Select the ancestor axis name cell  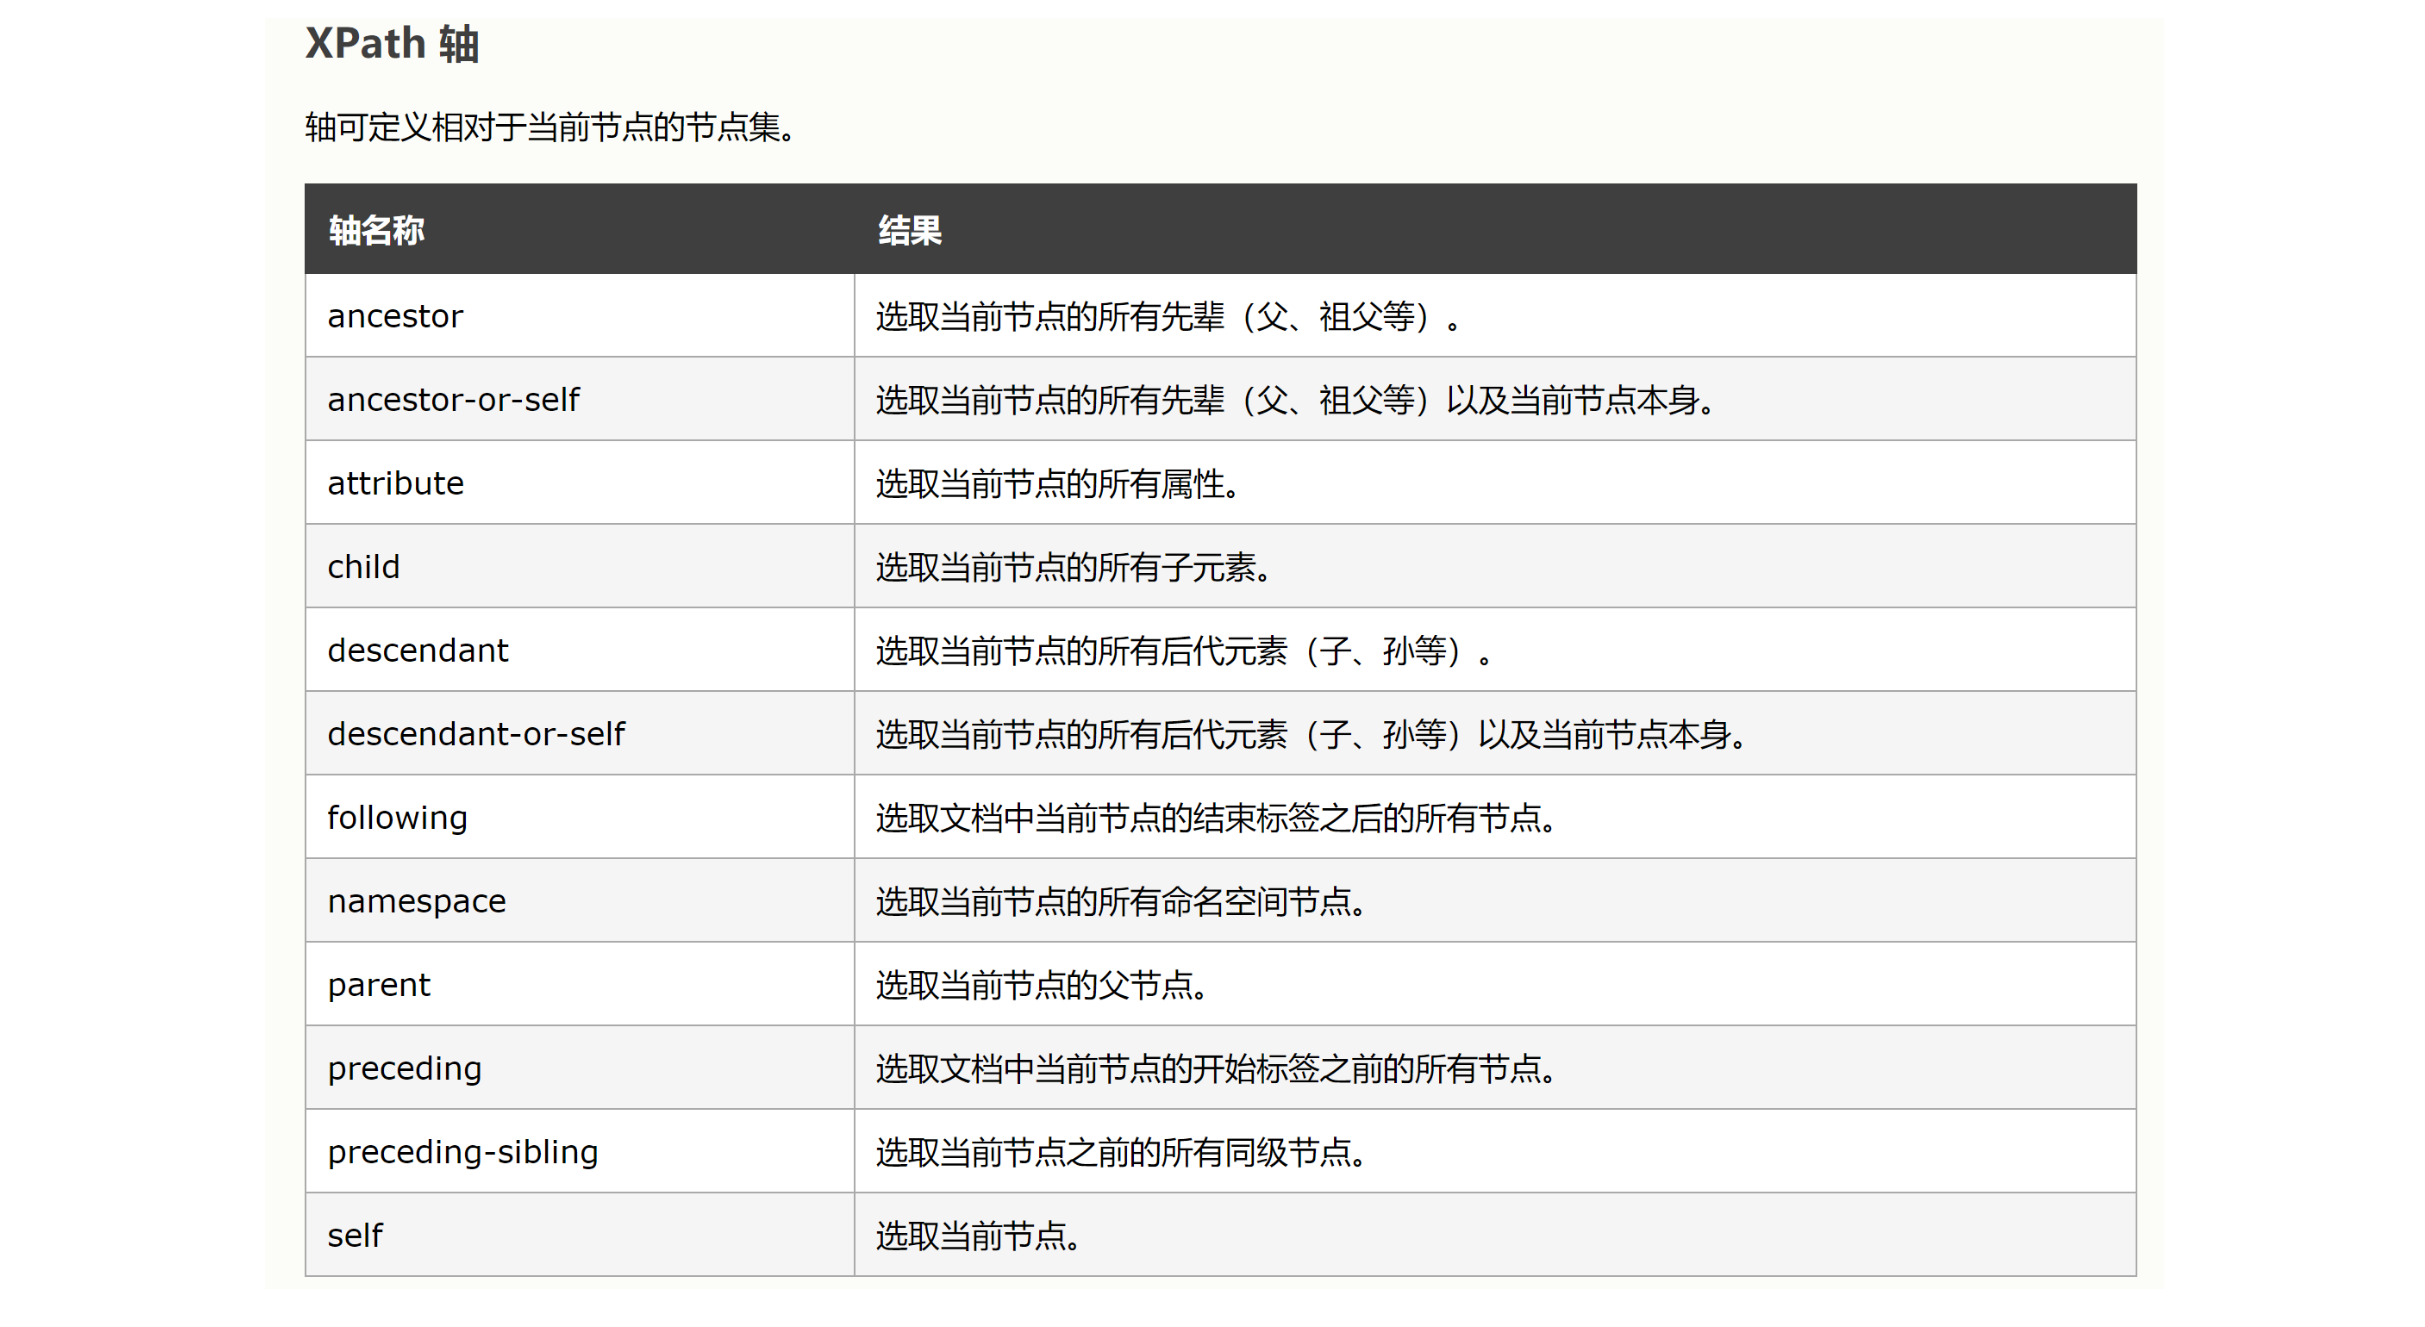pos(395,316)
